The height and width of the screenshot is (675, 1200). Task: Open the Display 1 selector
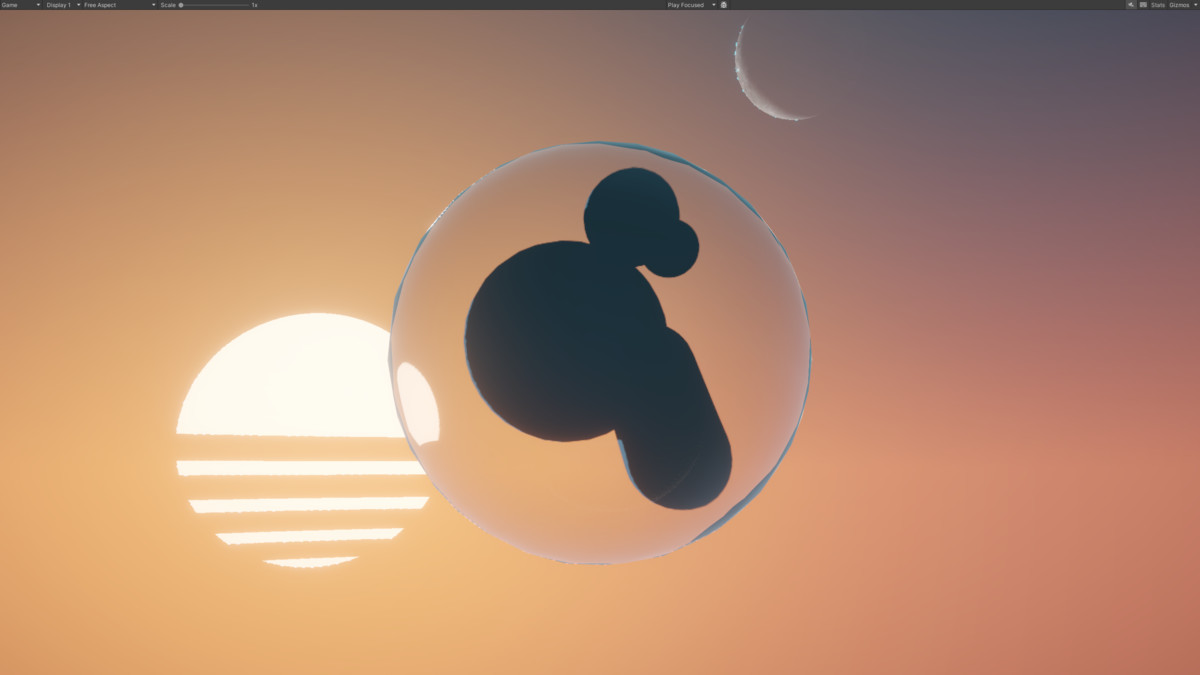[x=60, y=5]
